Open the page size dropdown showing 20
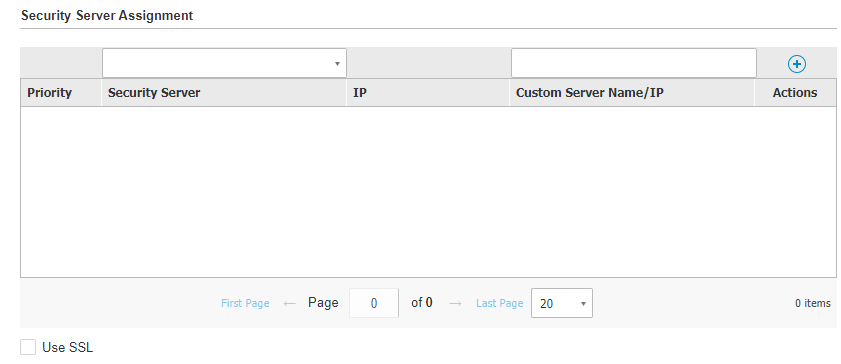Image resolution: width=841 pixels, height=364 pixels. (562, 303)
